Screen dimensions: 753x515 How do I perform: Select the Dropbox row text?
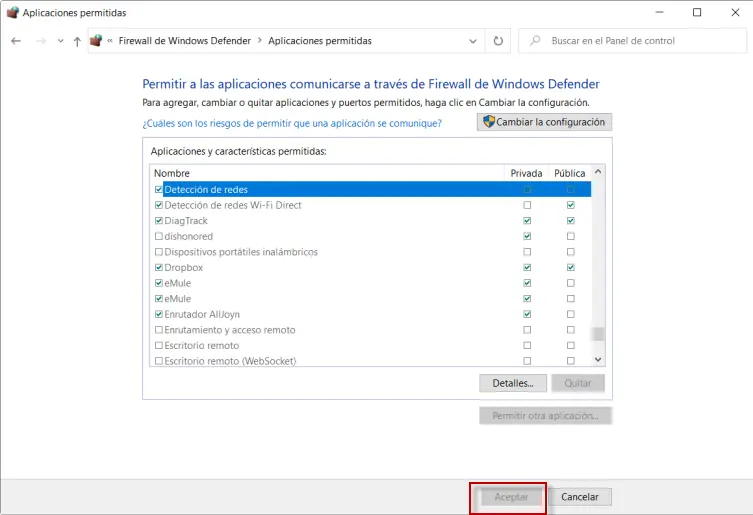click(183, 268)
